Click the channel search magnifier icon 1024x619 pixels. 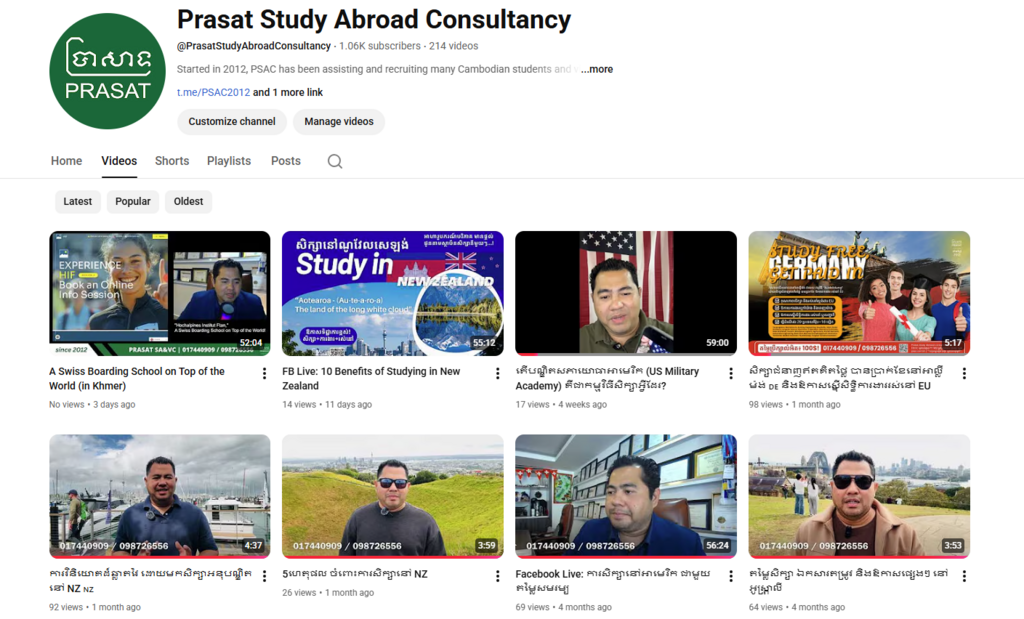[x=335, y=161]
